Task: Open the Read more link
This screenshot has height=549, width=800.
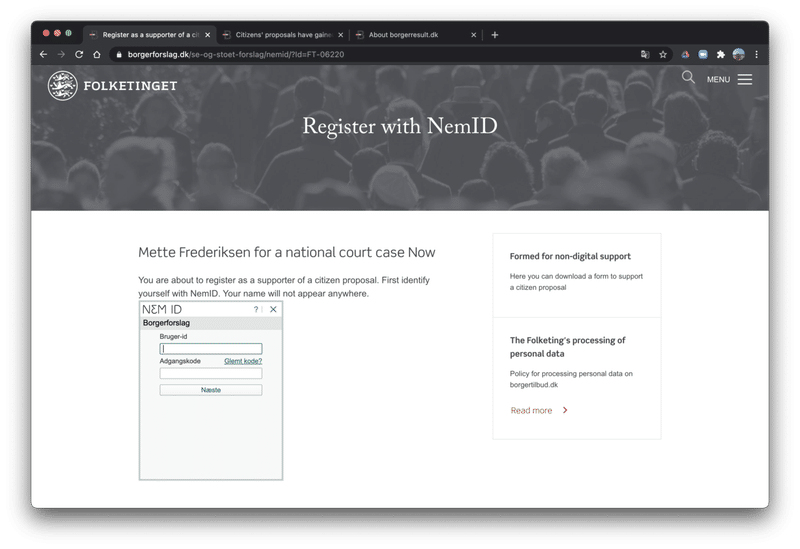Action: tap(531, 410)
